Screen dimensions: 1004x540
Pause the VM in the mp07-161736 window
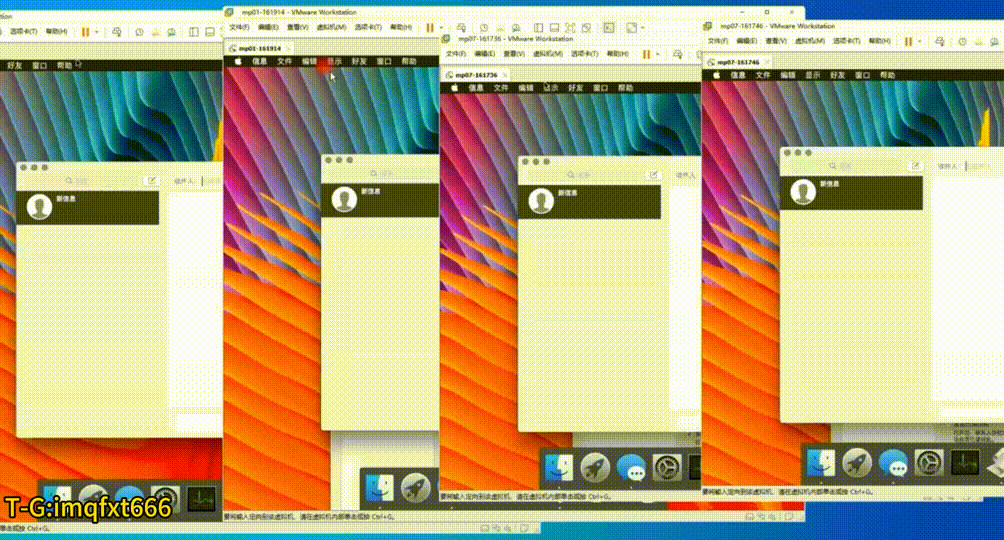tap(646, 54)
